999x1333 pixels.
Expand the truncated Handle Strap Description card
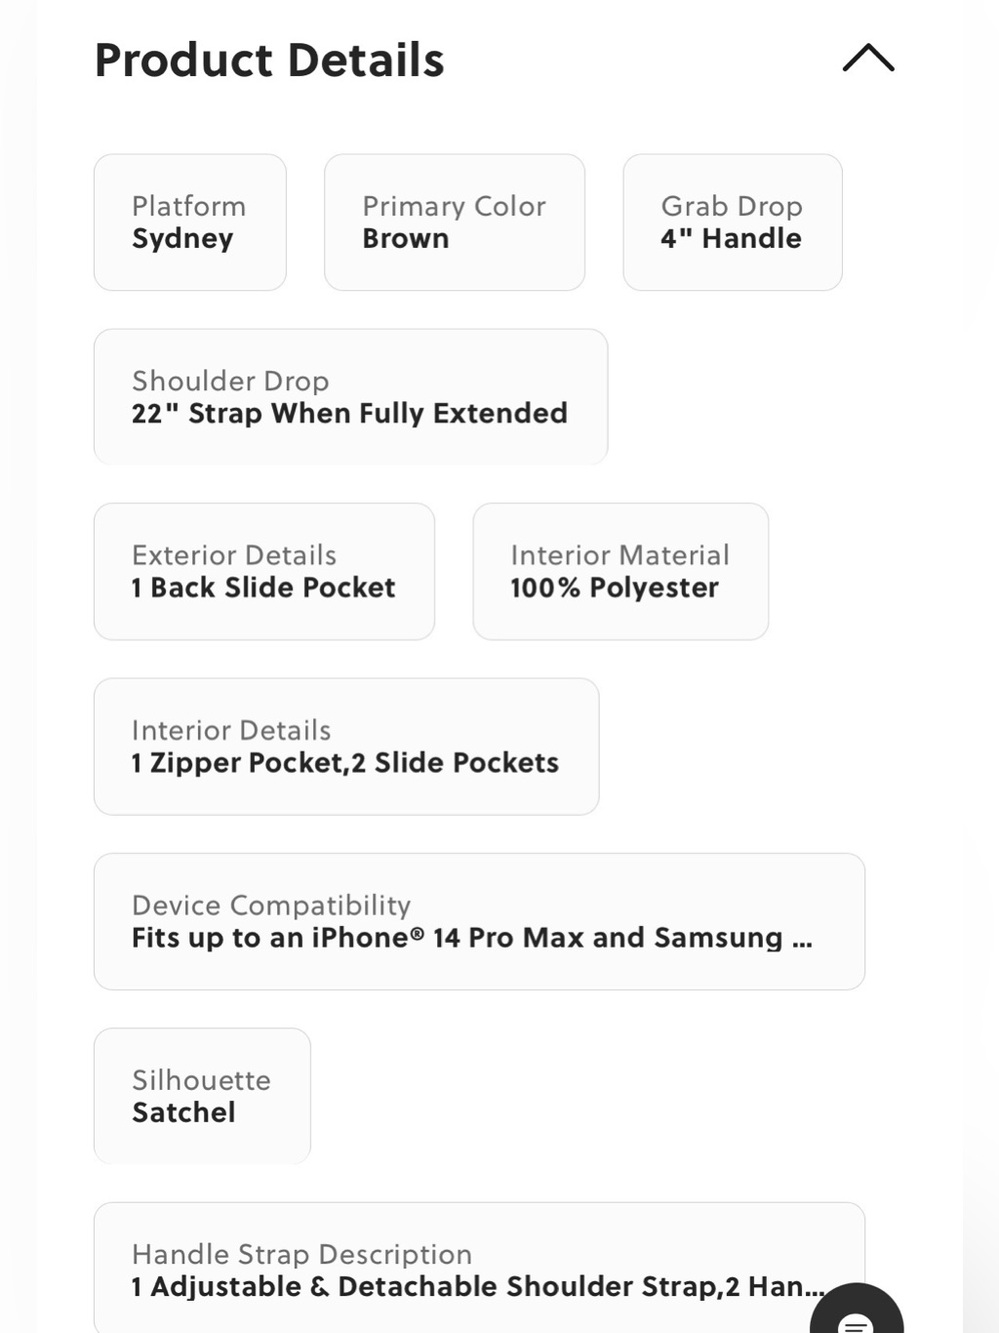479,1268
